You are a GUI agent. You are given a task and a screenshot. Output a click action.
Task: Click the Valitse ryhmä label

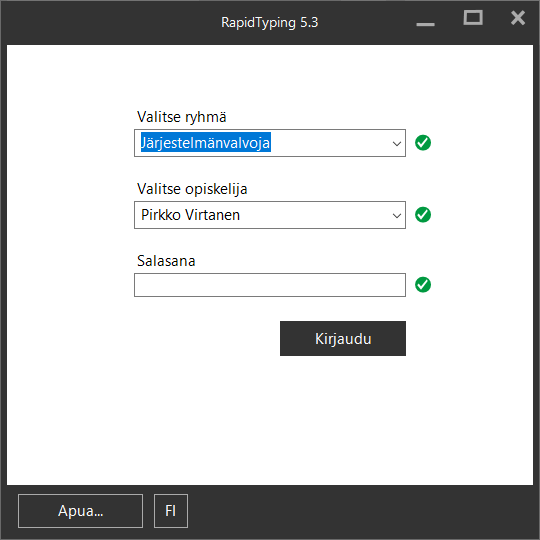[x=181, y=117]
